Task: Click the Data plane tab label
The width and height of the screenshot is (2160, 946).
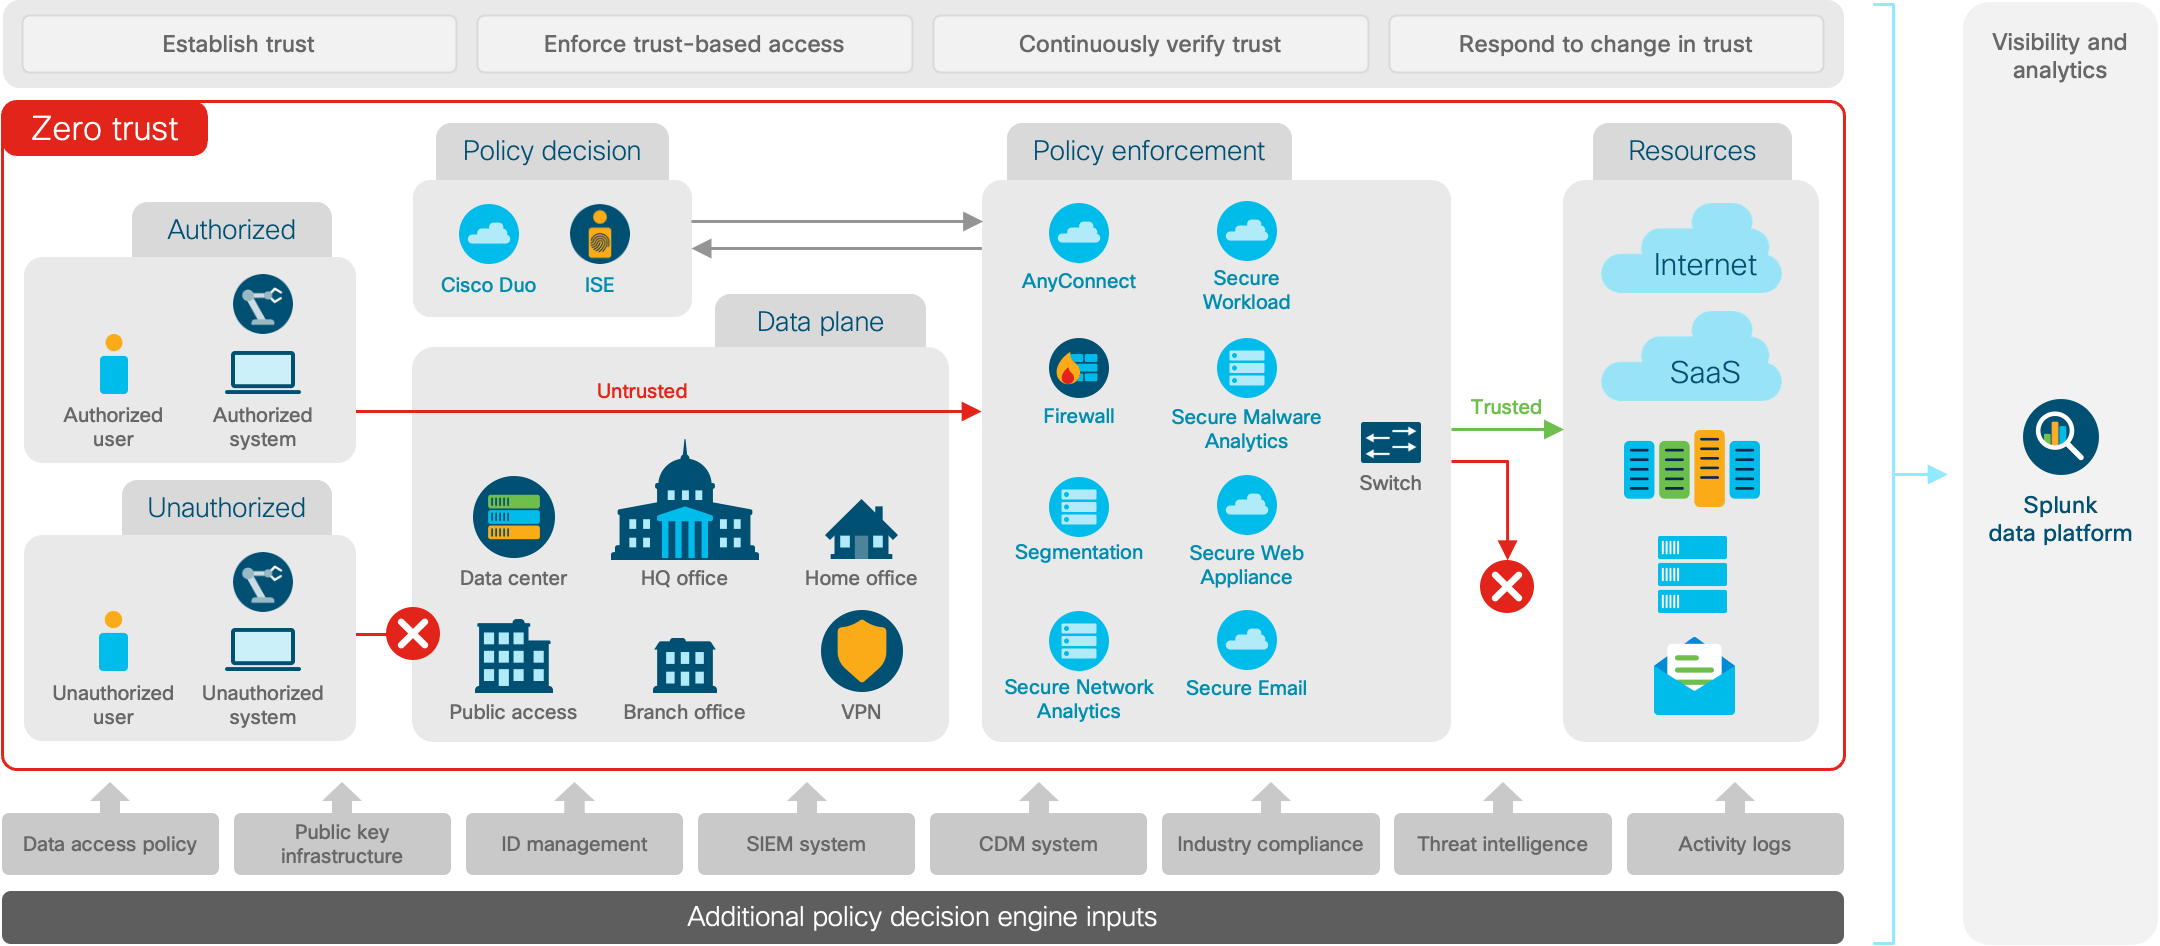Action: point(820,321)
